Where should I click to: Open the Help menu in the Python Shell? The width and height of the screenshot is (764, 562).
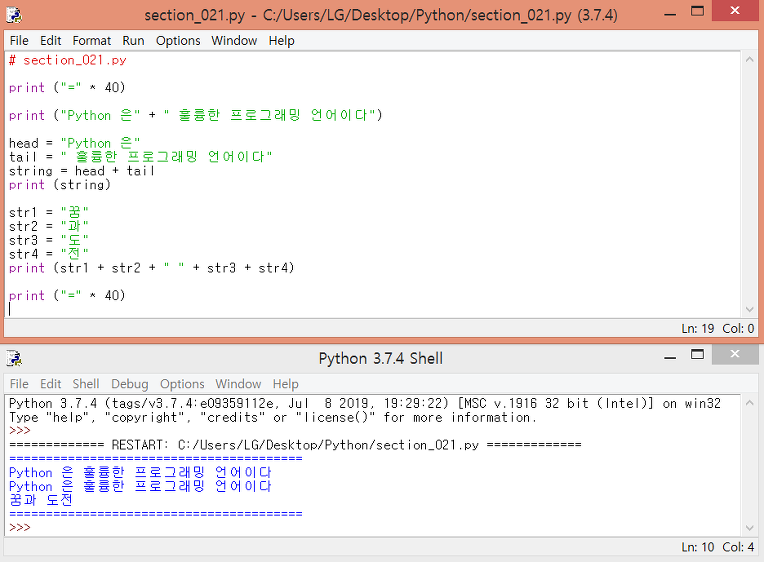tap(286, 384)
